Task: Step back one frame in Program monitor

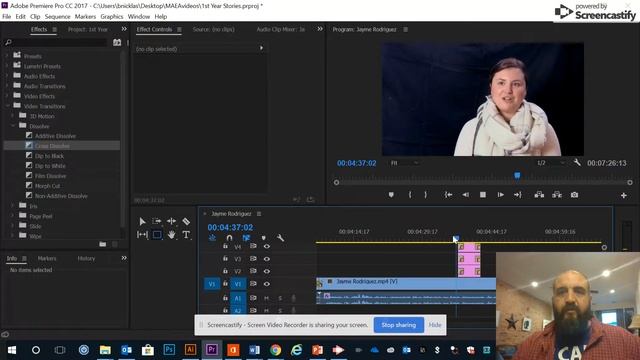Action: (465, 195)
